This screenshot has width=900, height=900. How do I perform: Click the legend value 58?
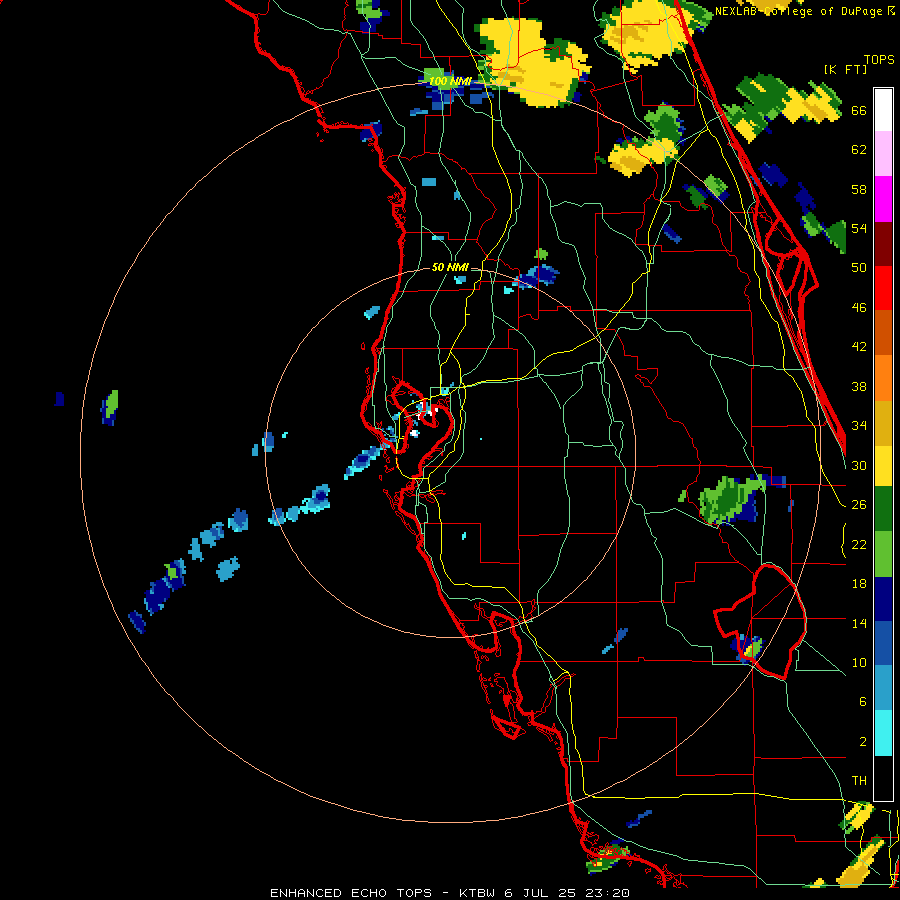coord(859,189)
